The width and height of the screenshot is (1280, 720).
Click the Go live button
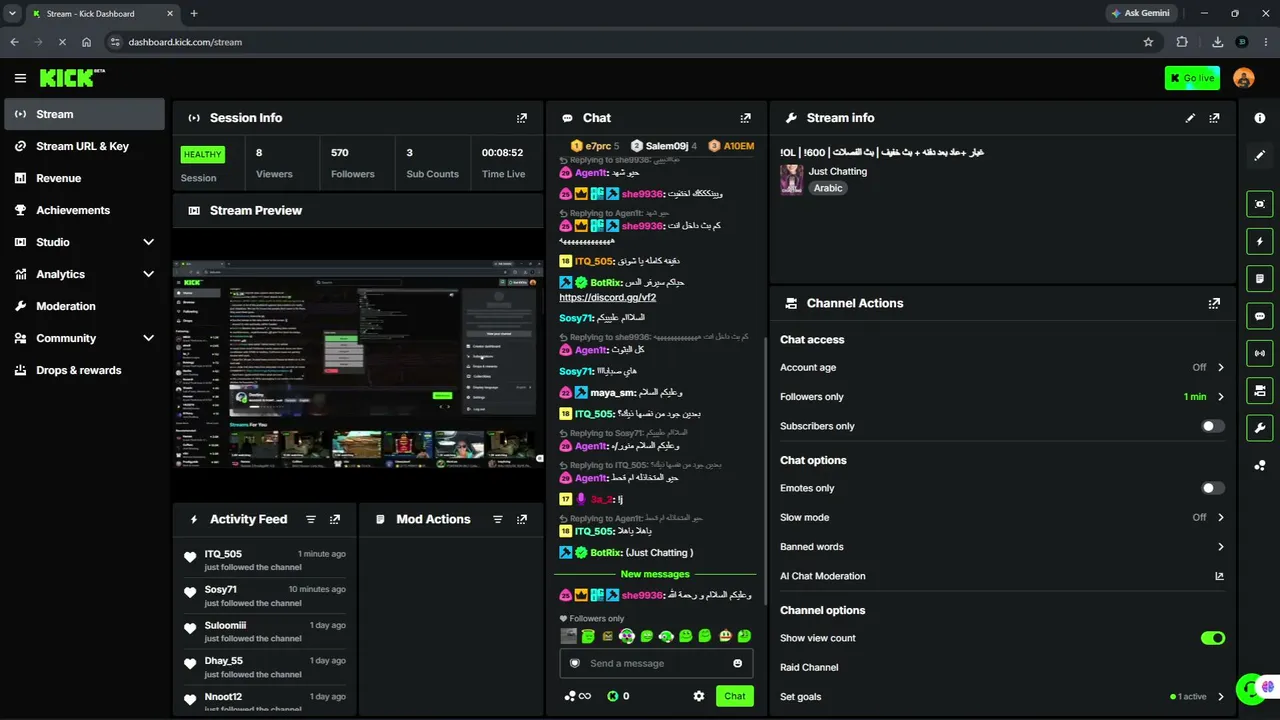point(1192,78)
